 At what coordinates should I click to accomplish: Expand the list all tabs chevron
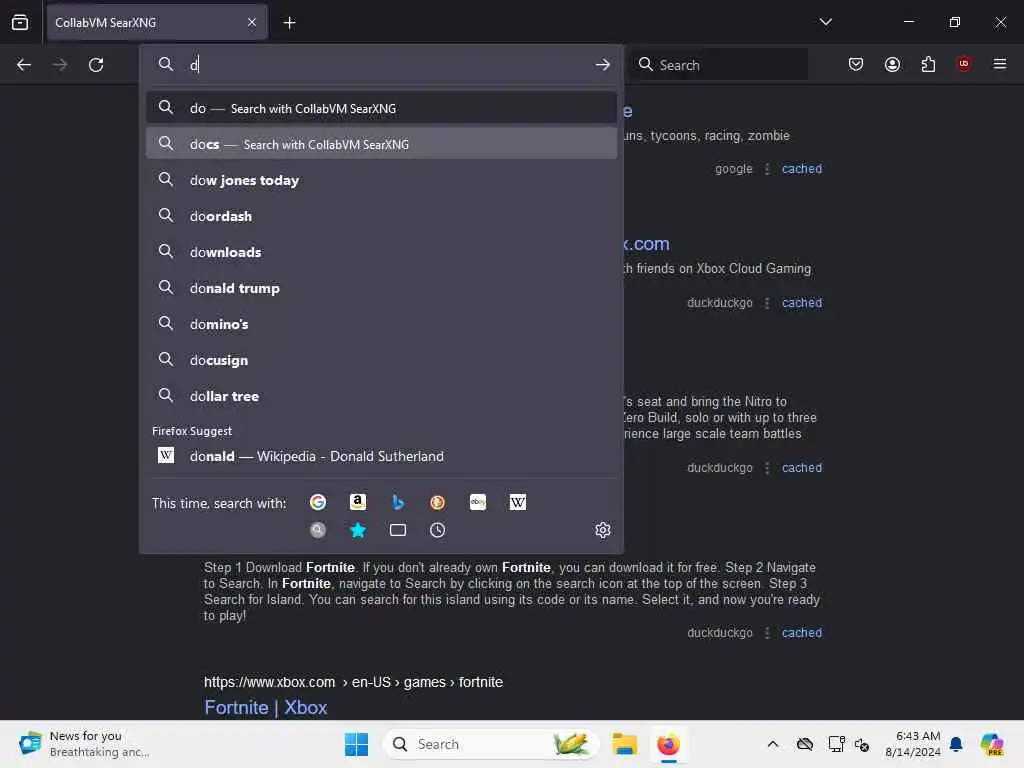pos(825,22)
